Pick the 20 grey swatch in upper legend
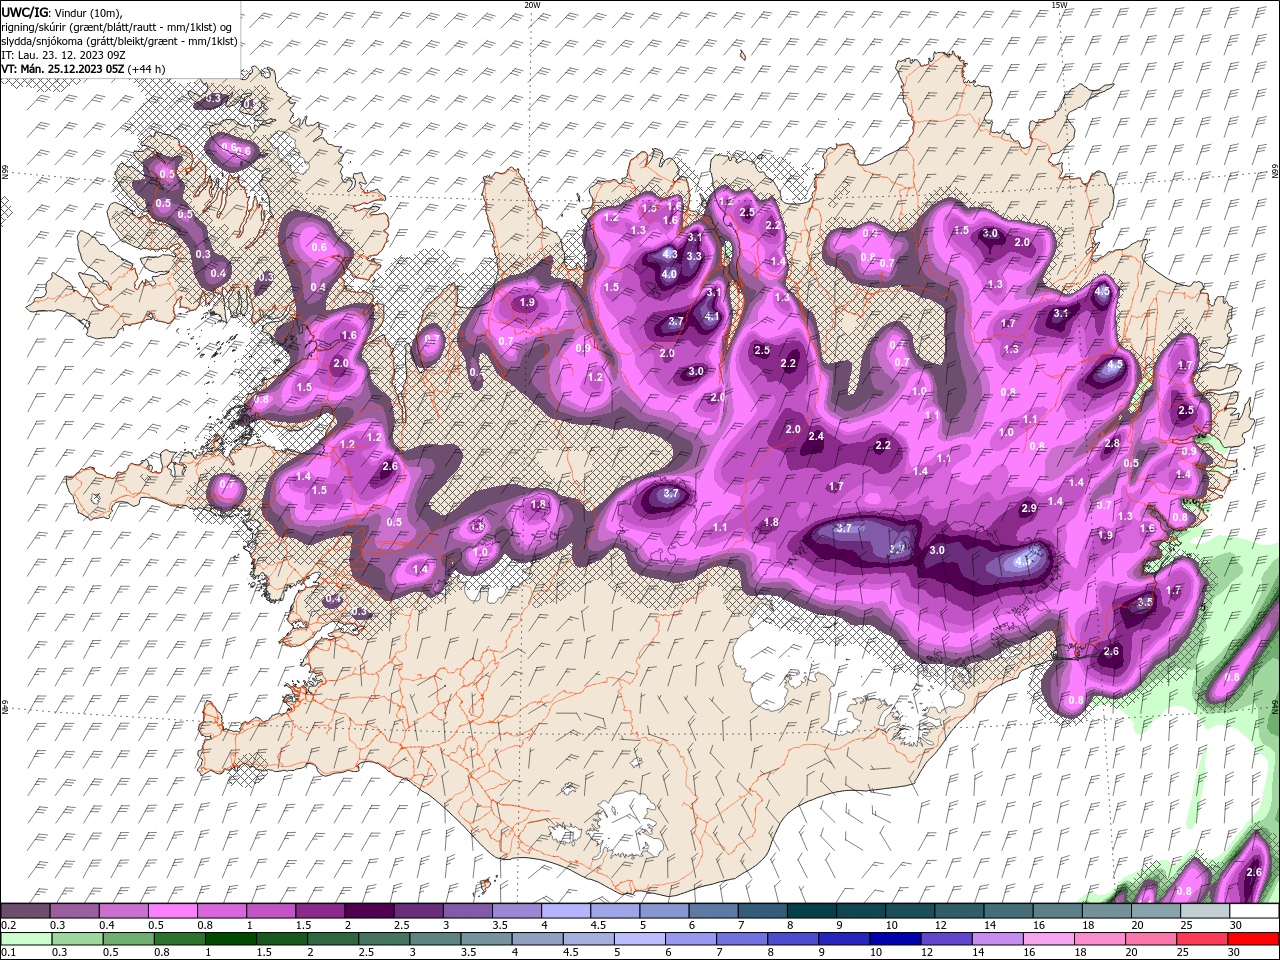Screen dimensions: 1280x960 [x=1155, y=911]
